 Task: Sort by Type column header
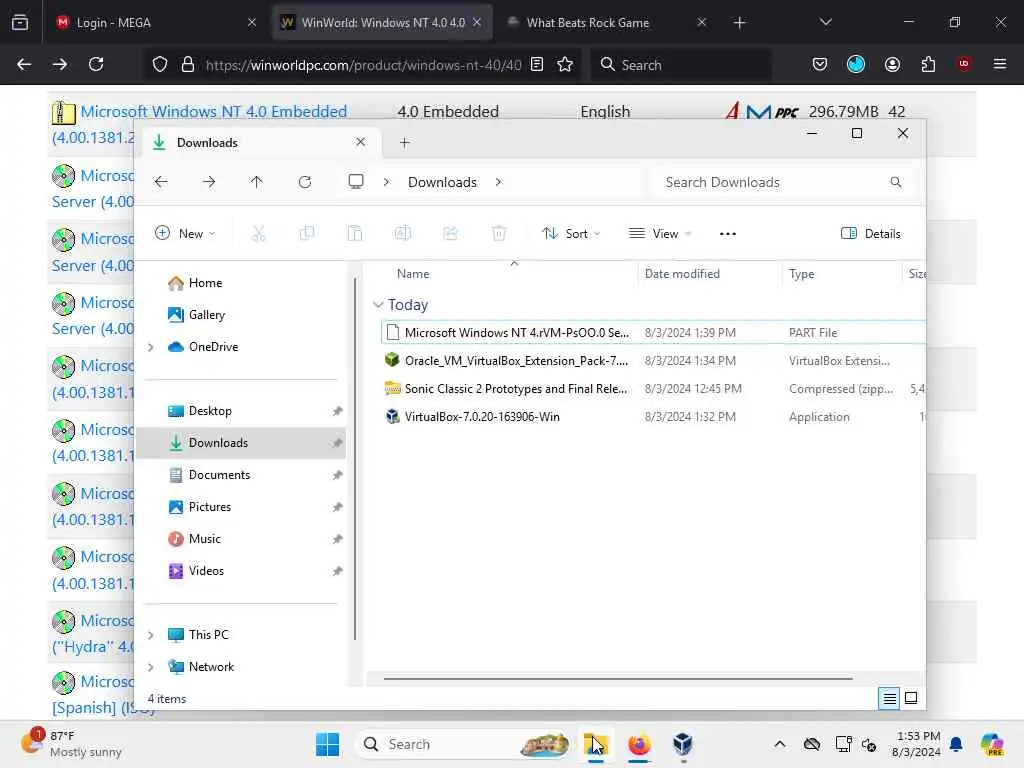801,274
